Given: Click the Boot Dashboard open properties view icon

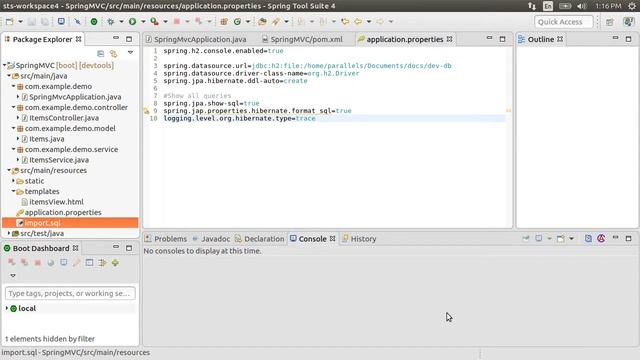Looking at the screenshot, I should (76, 262).
